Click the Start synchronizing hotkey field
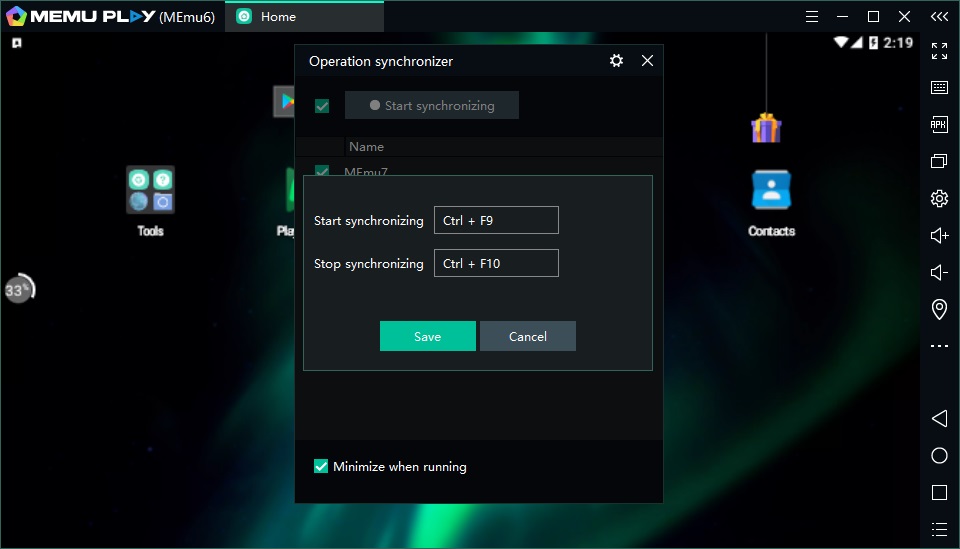This screenshot has height=549, width=960. tap(496, 221)
